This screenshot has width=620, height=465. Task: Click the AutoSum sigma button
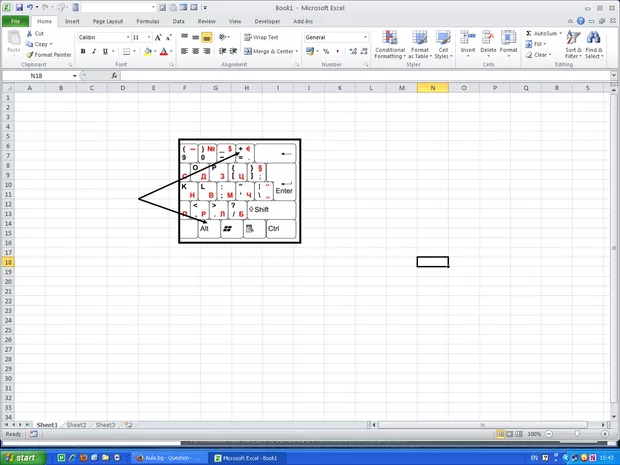[528, 33]
